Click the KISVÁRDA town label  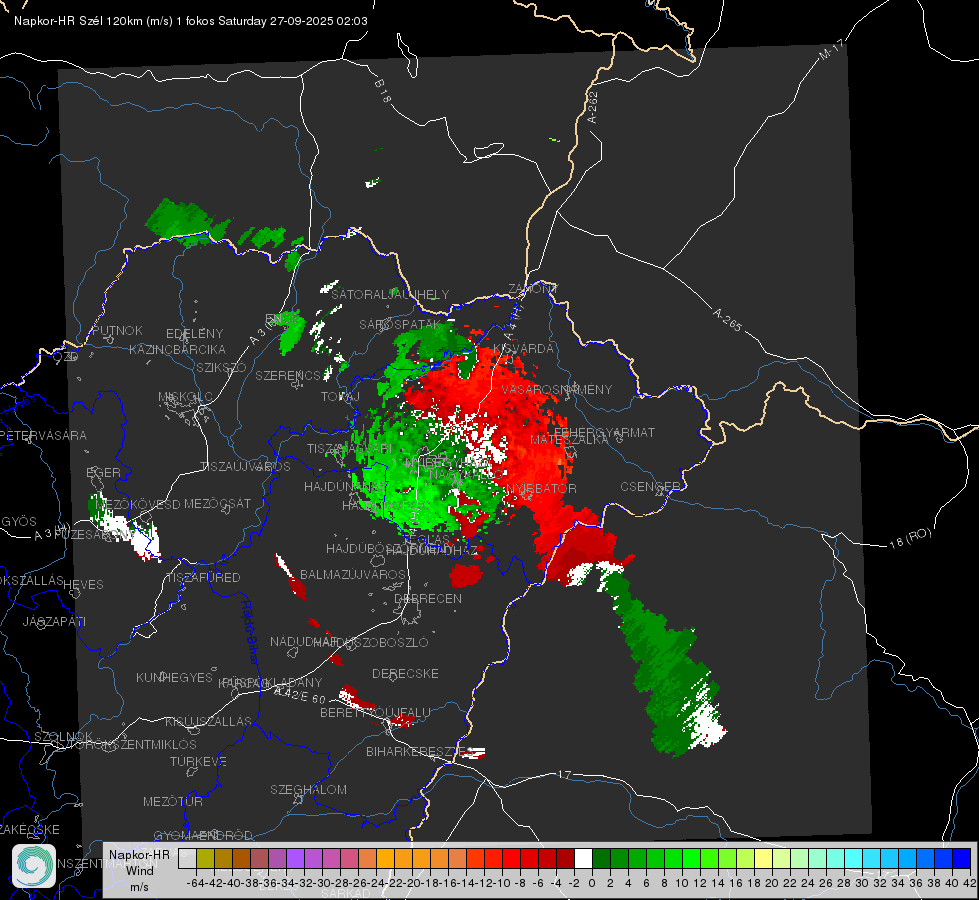point(524,349)
